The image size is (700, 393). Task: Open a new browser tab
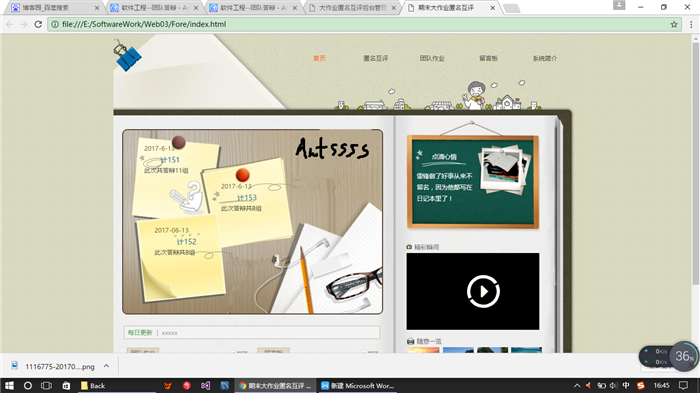pyautogui.click(x=511, y=8)
